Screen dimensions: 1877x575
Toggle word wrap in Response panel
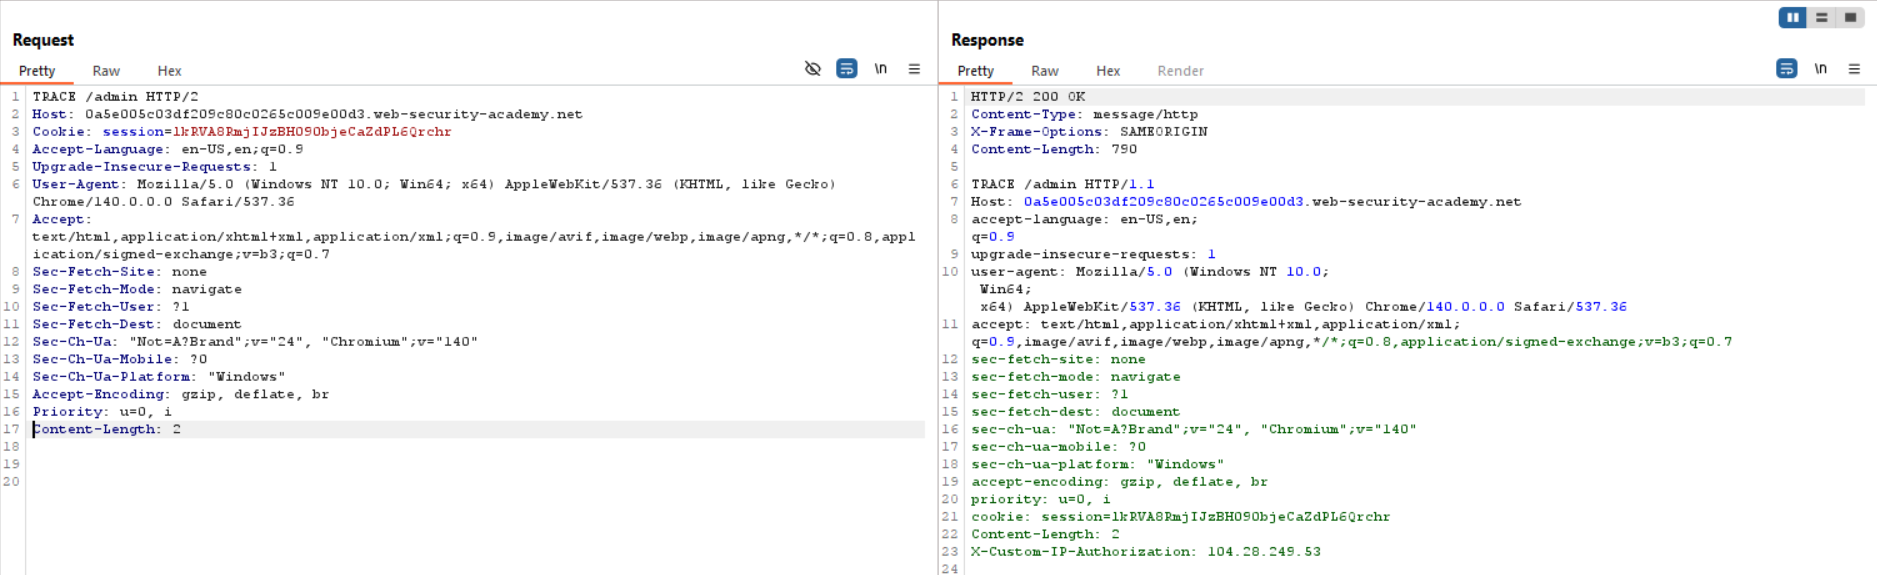(1786, 69)
